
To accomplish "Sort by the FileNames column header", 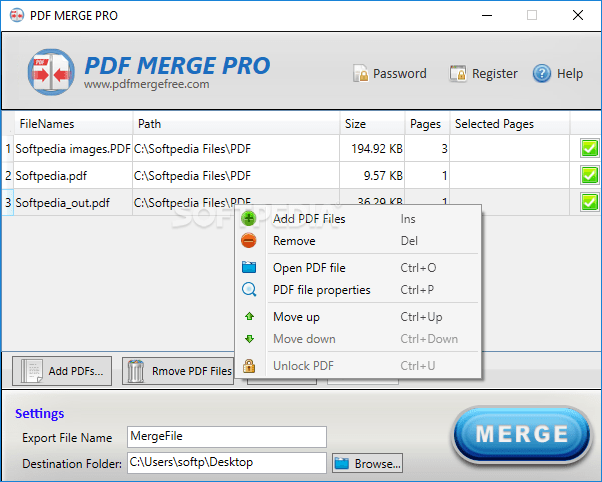I will 73,124.
